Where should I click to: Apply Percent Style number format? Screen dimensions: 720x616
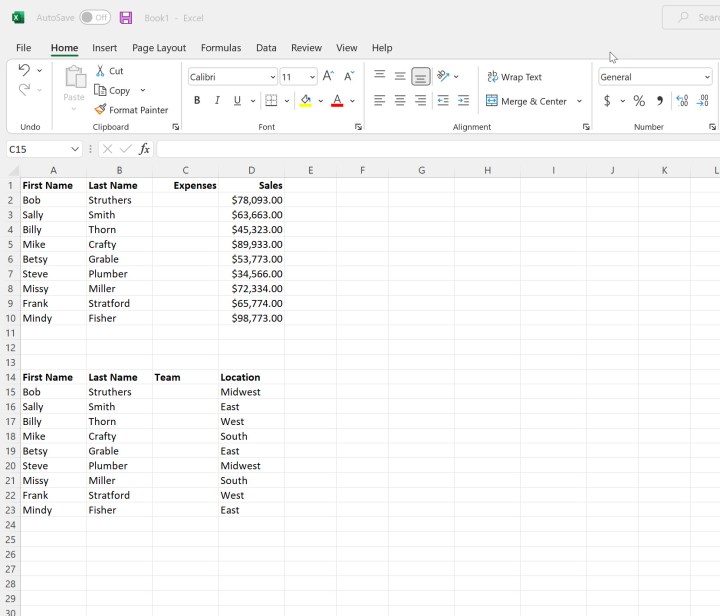[639, 101]
